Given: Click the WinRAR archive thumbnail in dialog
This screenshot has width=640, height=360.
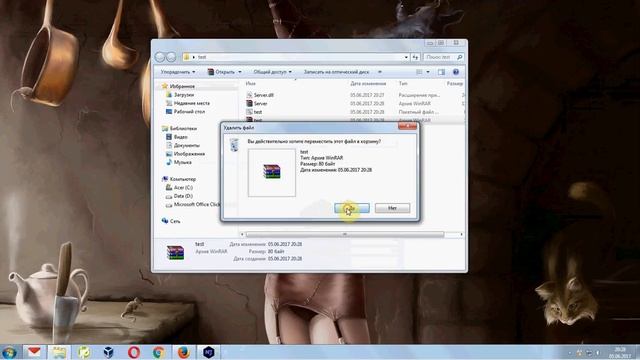Looking at the screenshot, I should [x=272, y=172].
